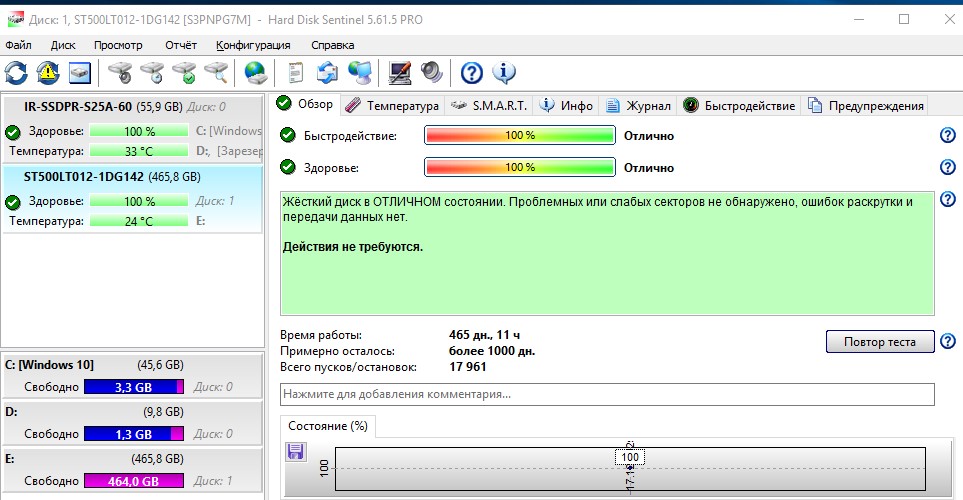Image resolution: width=963 pixels, height=500 pixels.
Task: Open the Диск menu
Action: click(63, 45)
